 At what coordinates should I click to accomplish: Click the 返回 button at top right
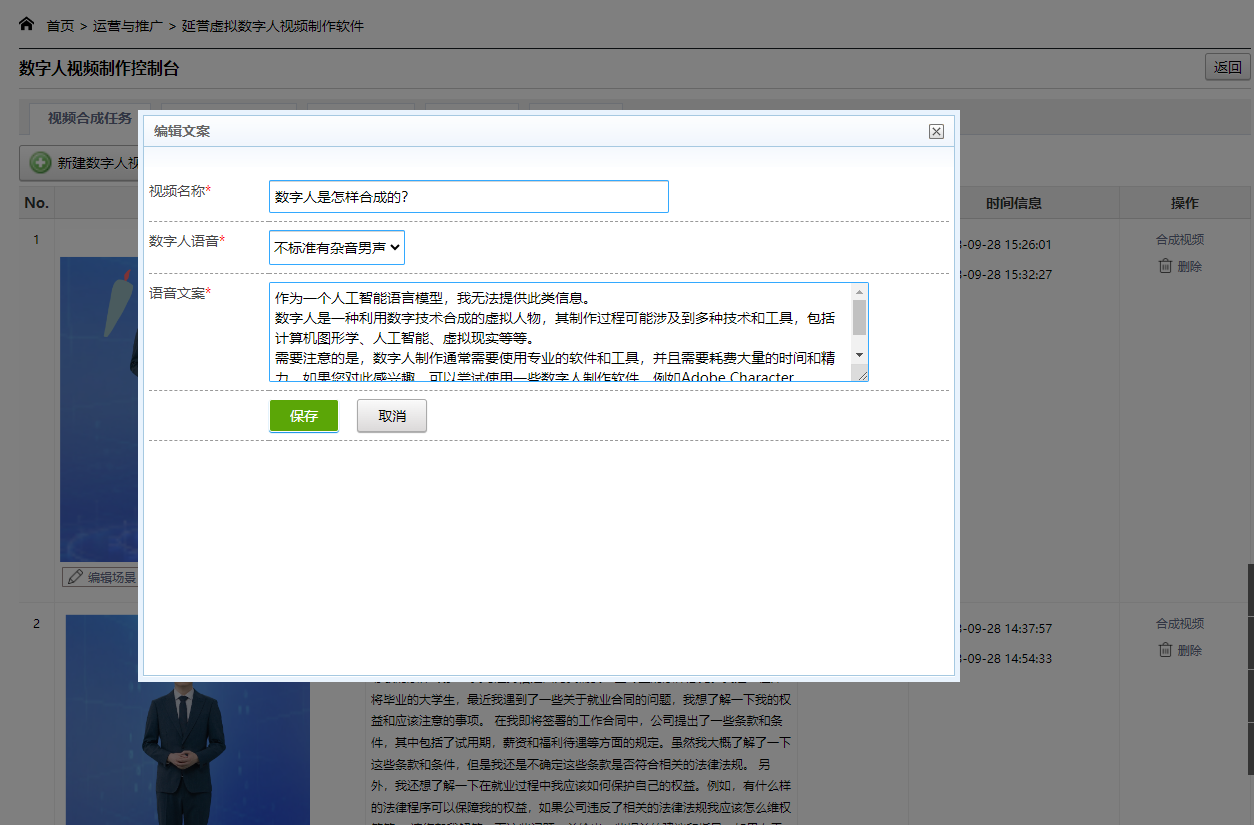tap(1227, 67)
